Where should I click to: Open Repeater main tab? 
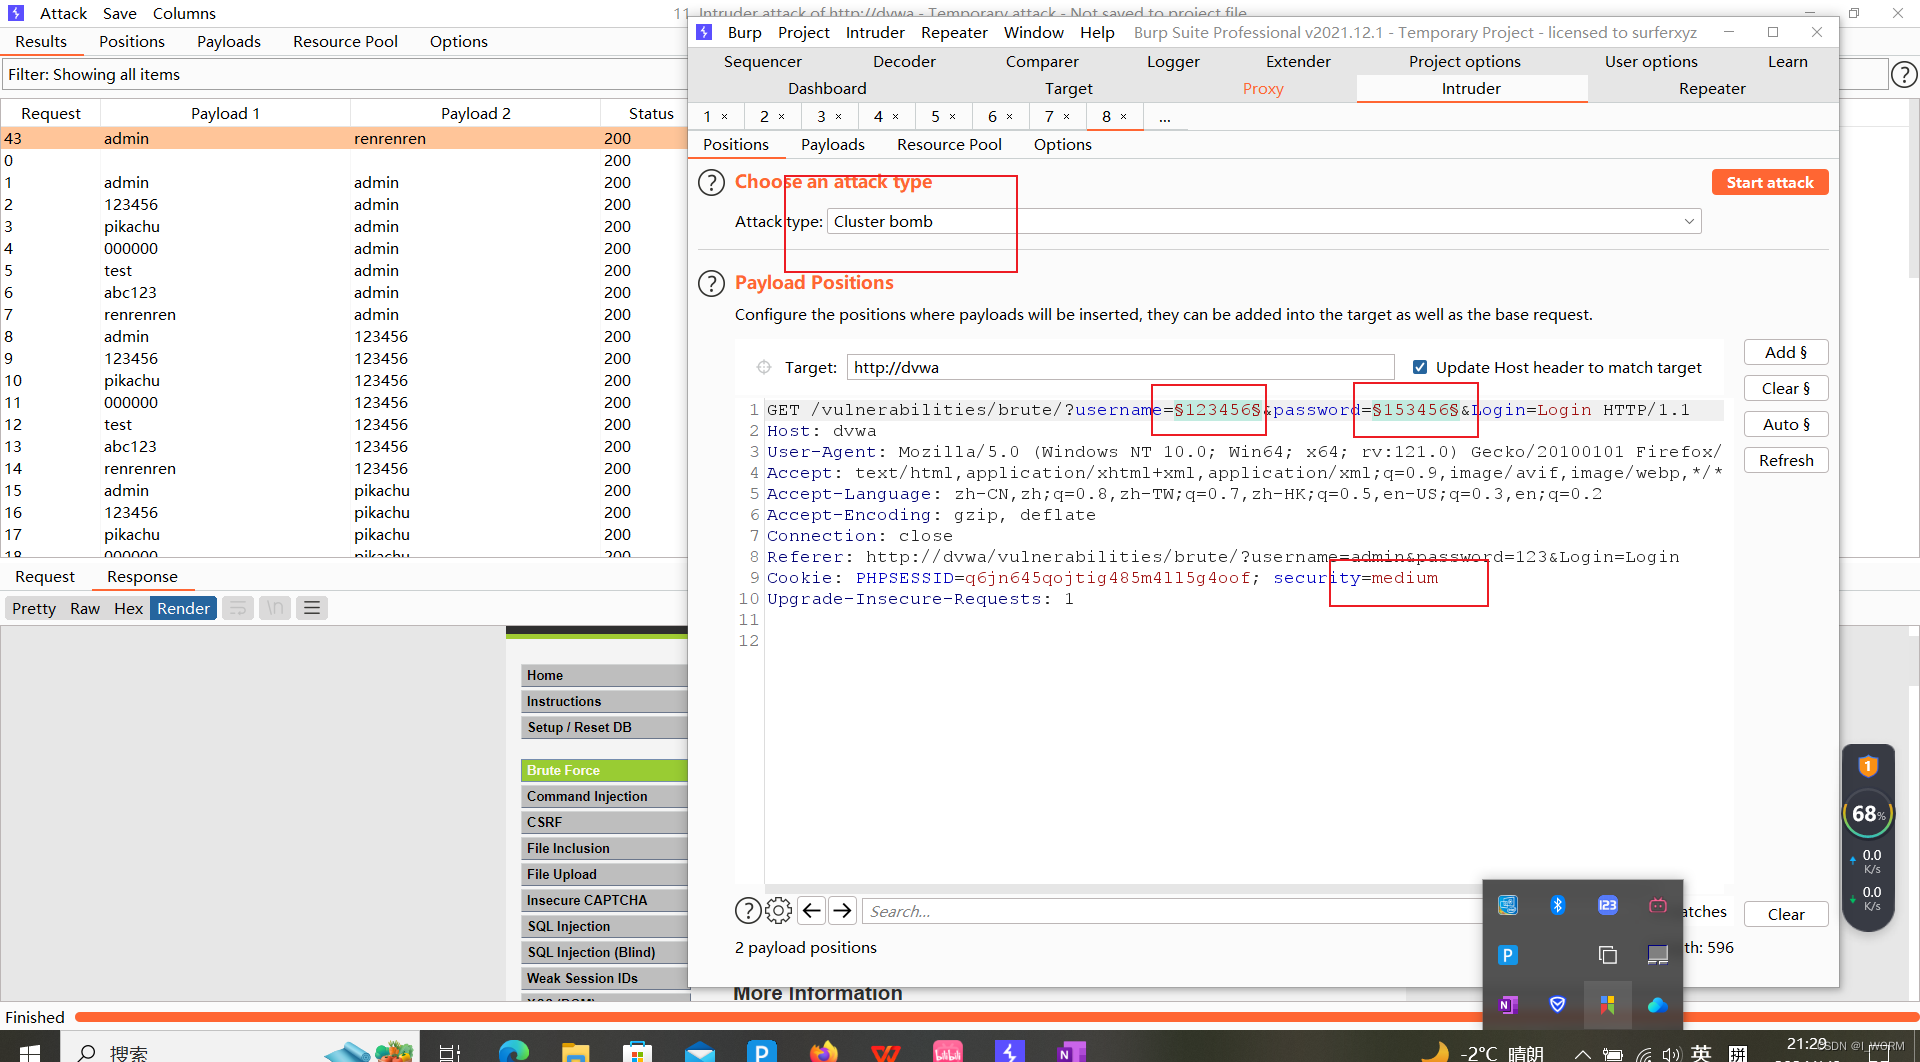tap(1712, 89)
